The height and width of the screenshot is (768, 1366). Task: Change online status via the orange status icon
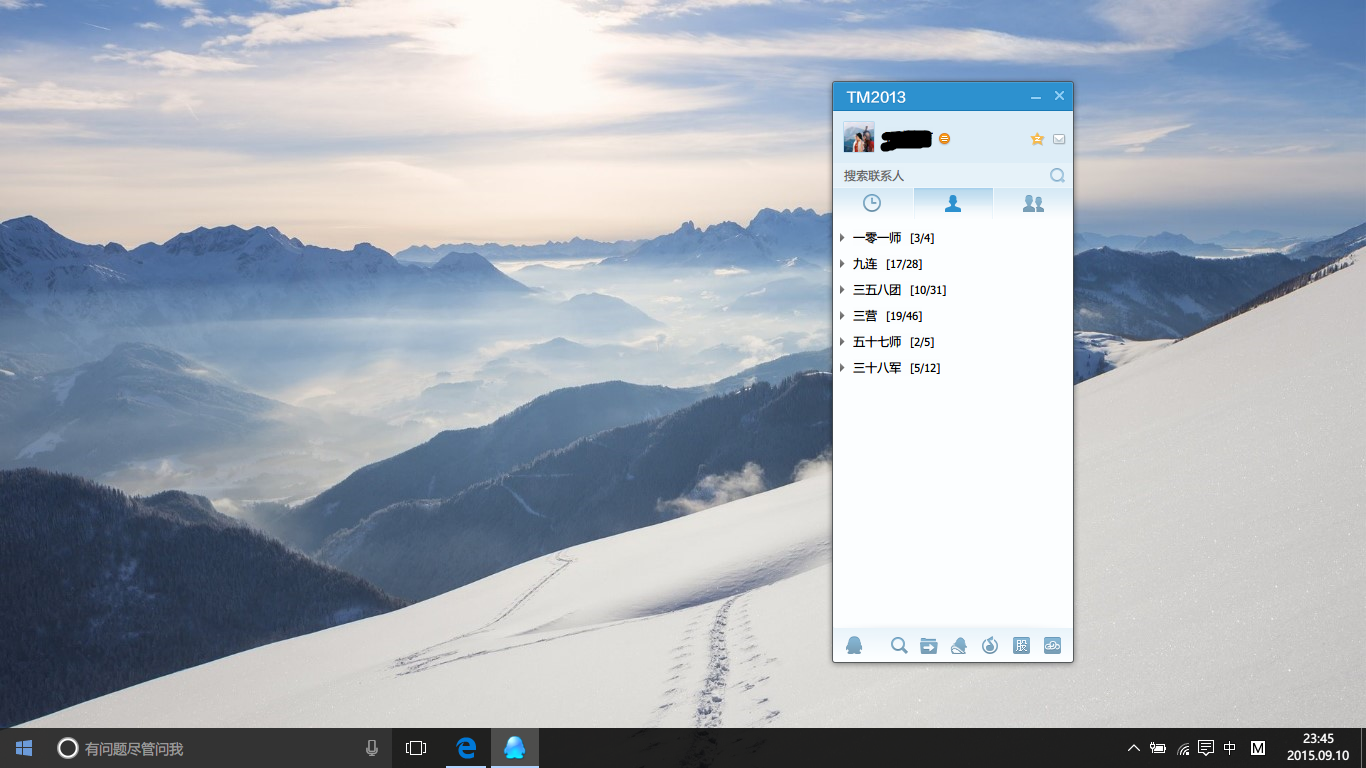pyautogui.click(x=944, y=139)
